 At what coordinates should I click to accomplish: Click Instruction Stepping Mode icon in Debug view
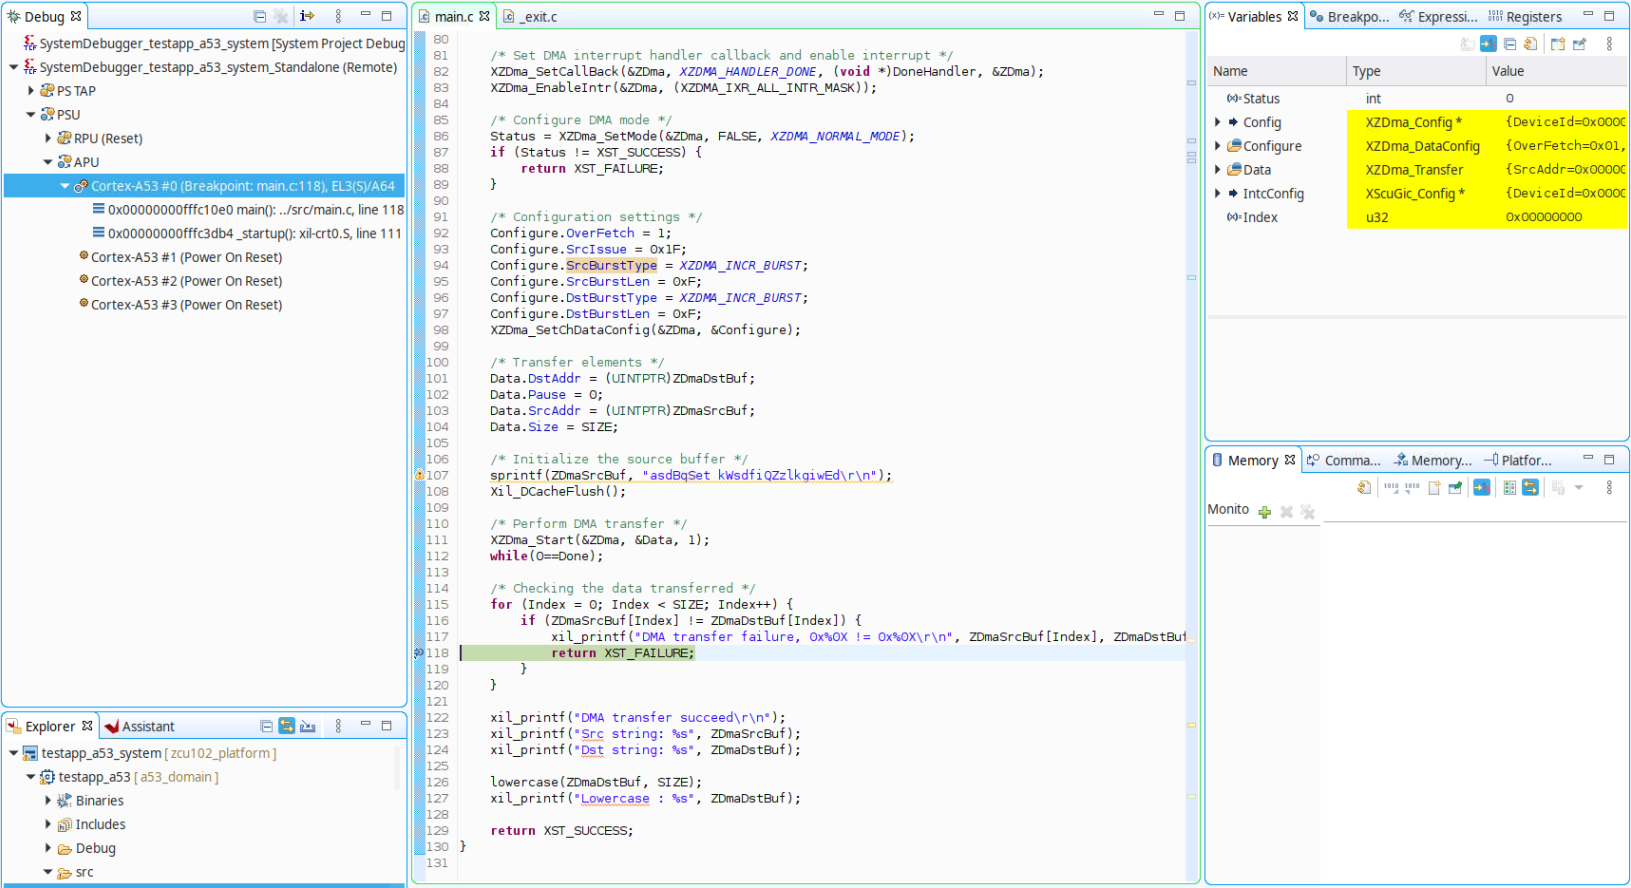307,16
